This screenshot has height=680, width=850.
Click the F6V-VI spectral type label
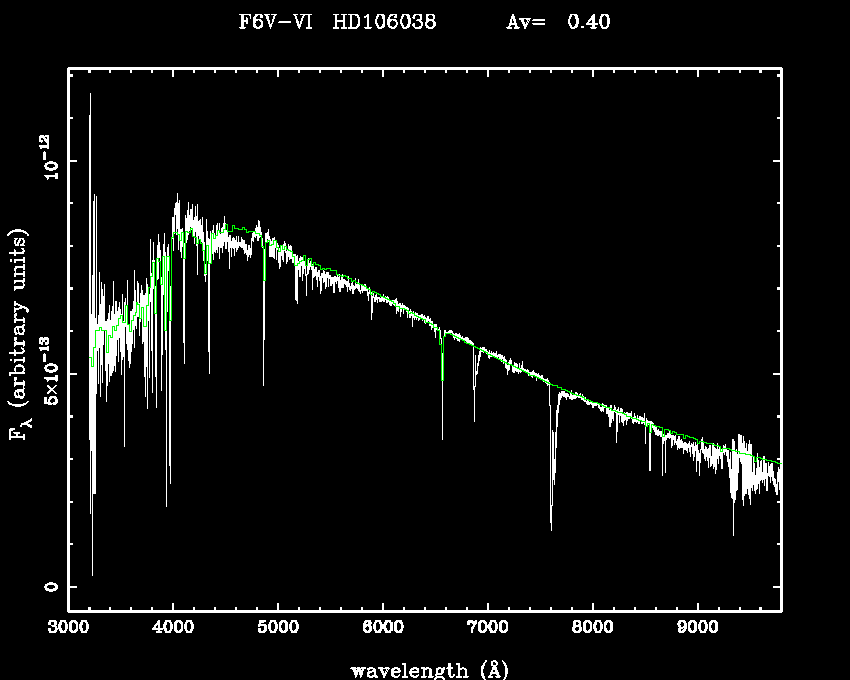coord(282,22)
